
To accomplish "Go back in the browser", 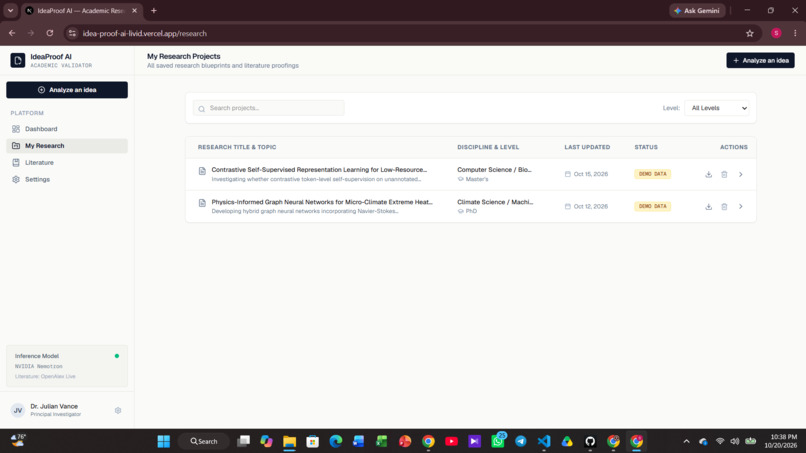I will click(x=12, y=33).
